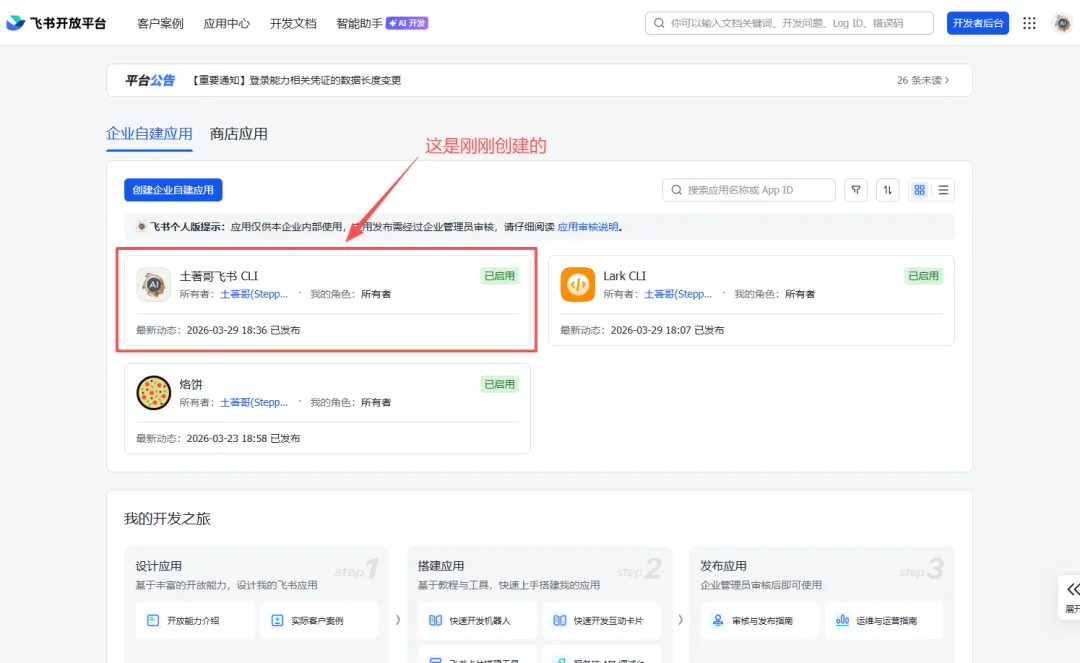Click 2026-03-29 18:36 已发布 status
This screenshot has width=1080, height=663.
pyautogui.click(x=243, y=330)
